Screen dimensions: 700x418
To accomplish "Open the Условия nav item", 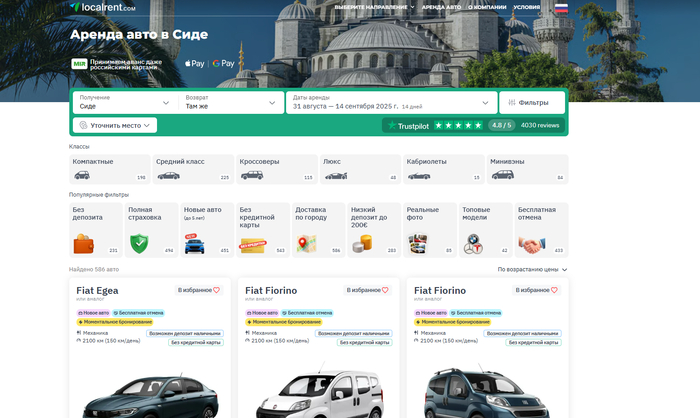I will pos(527,7).
